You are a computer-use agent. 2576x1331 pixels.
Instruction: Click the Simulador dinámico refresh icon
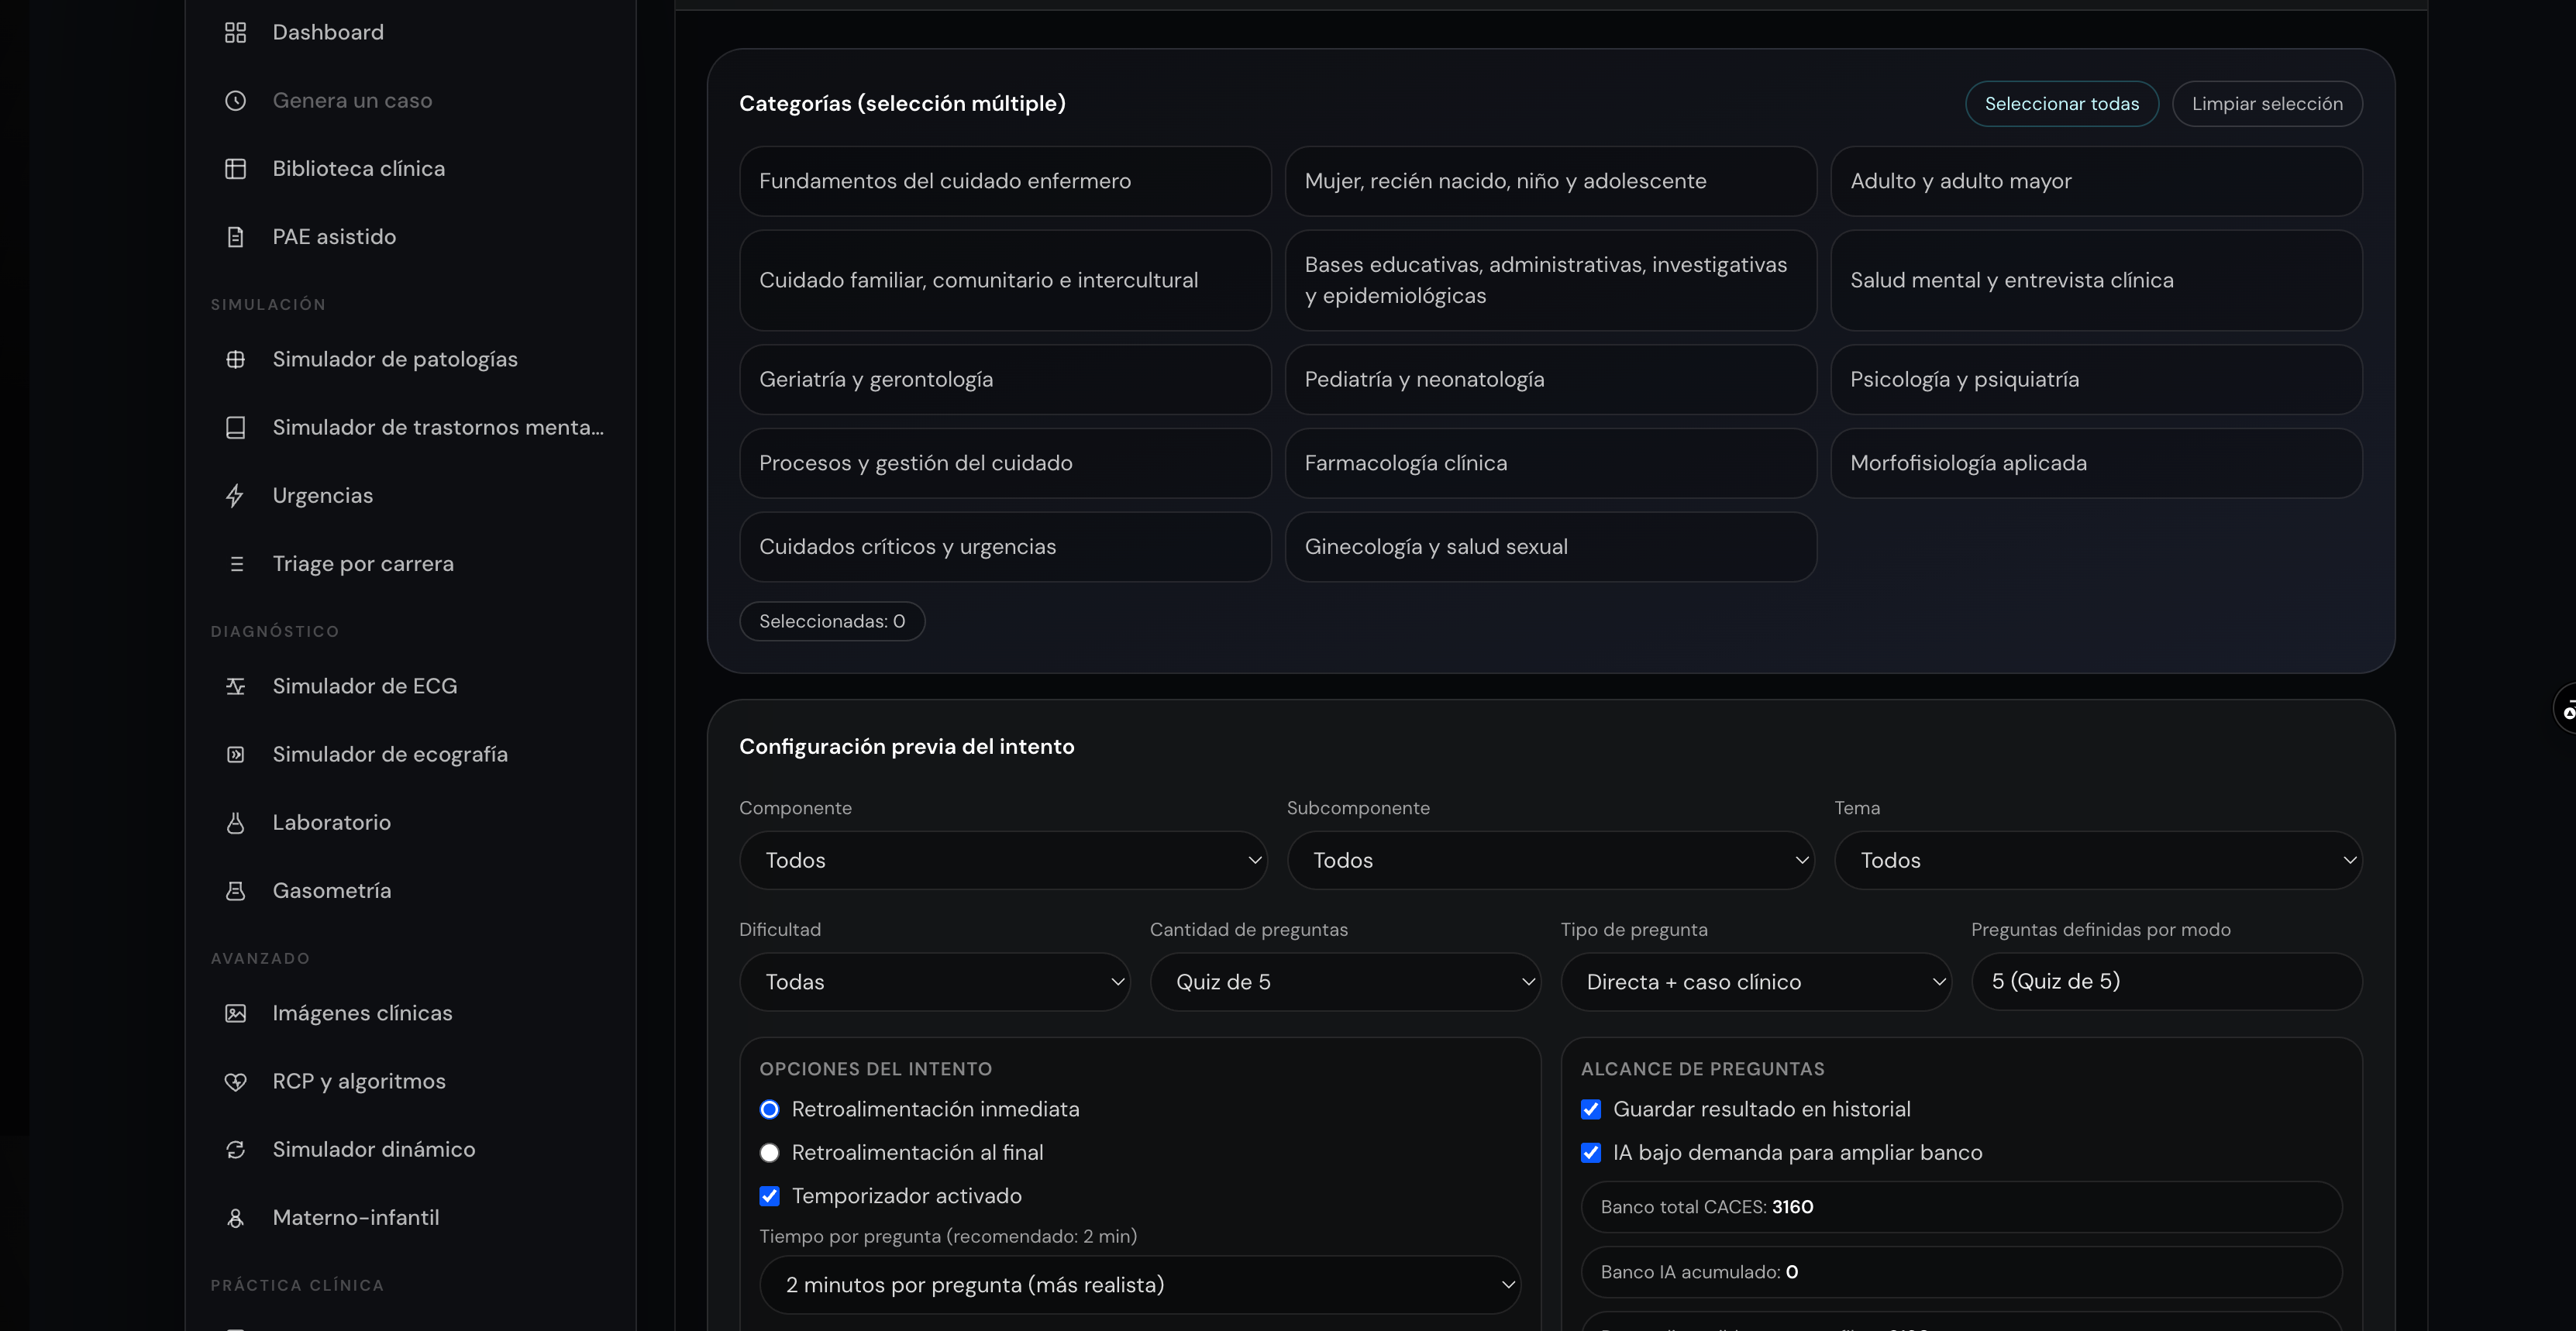point(235,1150)
